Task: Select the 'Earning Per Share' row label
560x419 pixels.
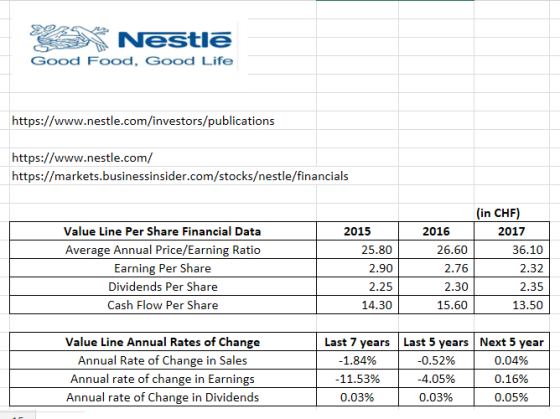Action: [163, 268]
